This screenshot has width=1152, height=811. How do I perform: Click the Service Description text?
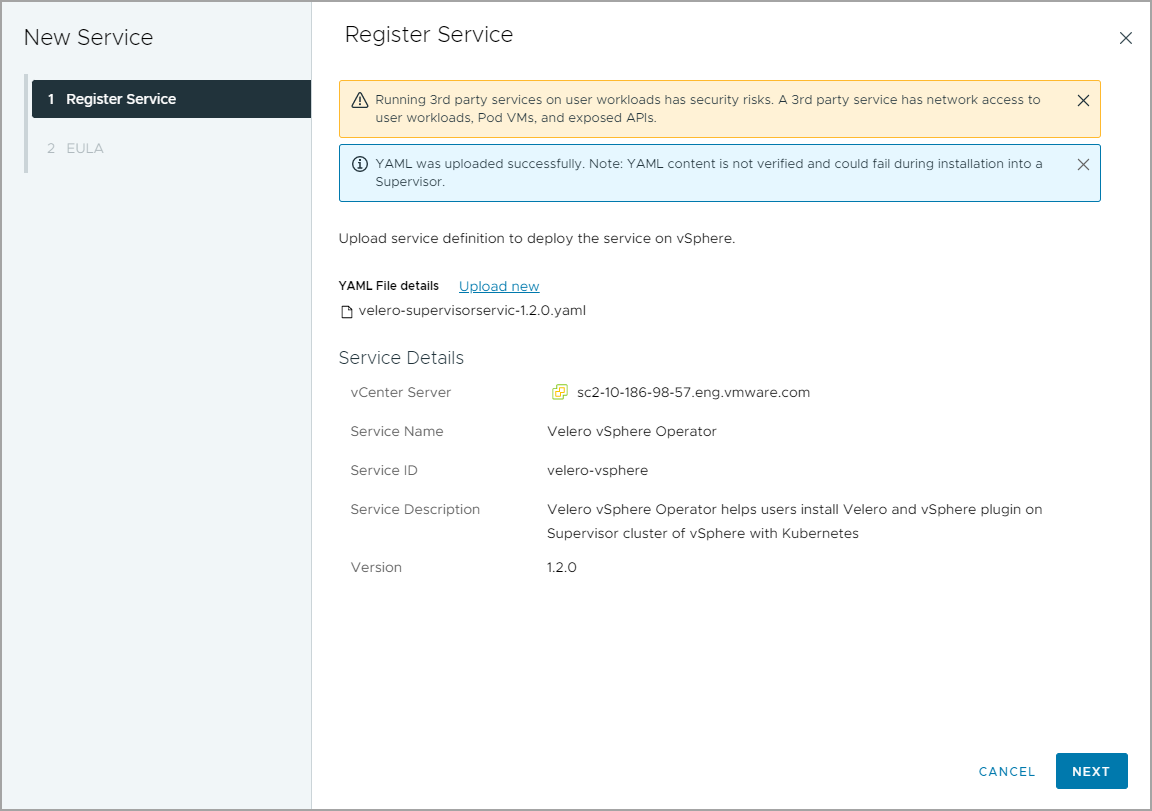[x=794, y=521]
